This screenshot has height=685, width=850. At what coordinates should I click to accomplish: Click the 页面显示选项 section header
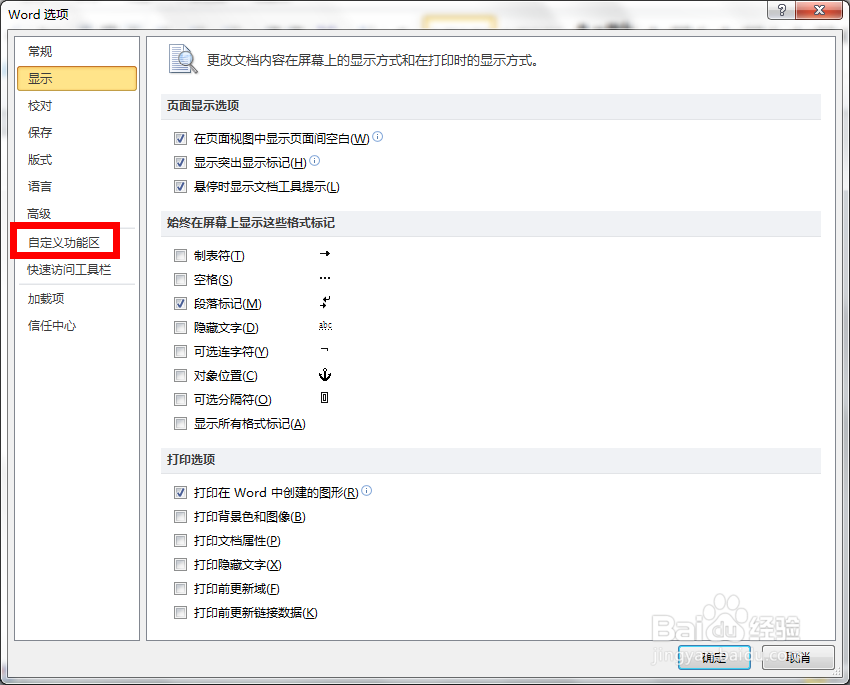[203, 106]
